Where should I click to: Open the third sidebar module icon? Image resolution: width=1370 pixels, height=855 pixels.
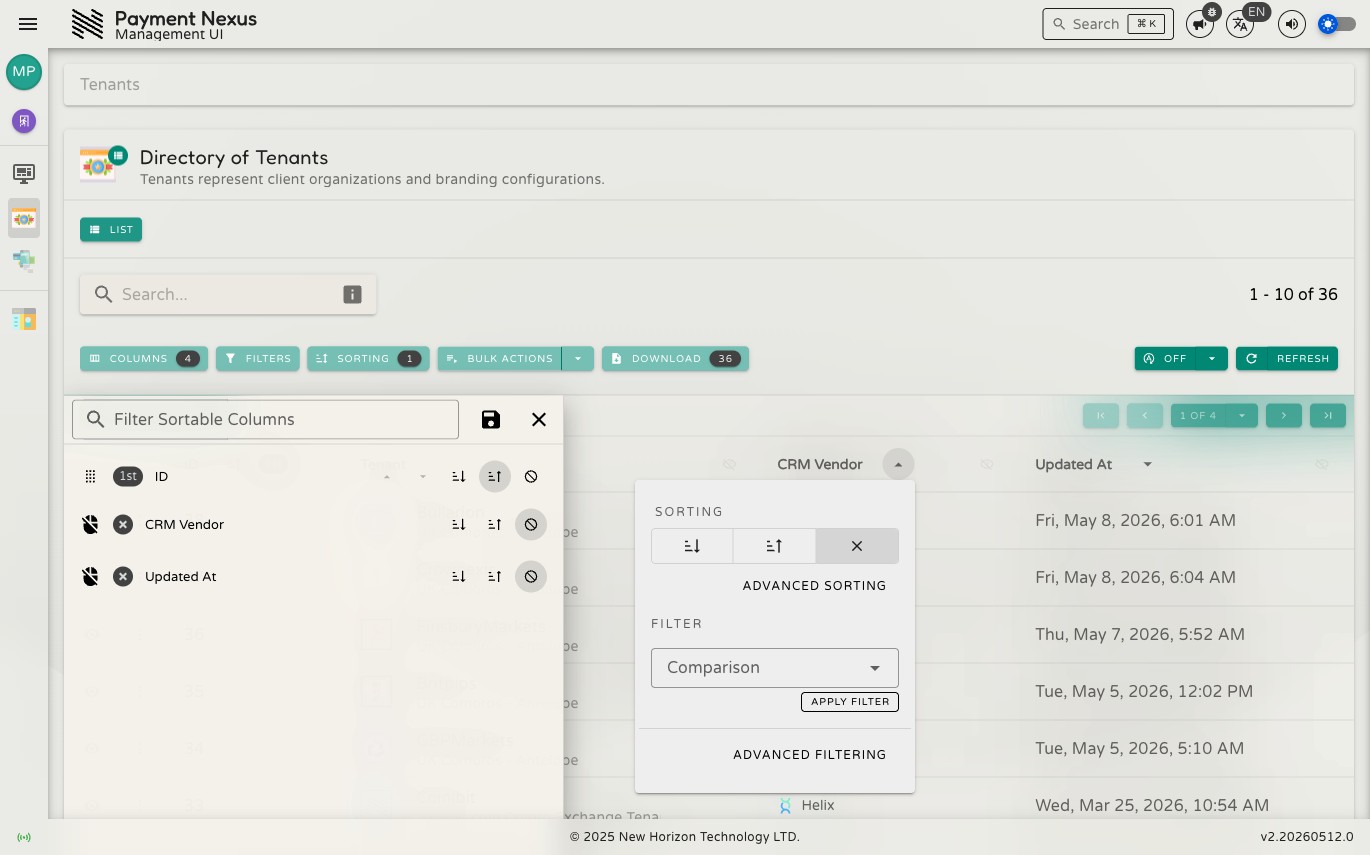click(x=24, y=261)
